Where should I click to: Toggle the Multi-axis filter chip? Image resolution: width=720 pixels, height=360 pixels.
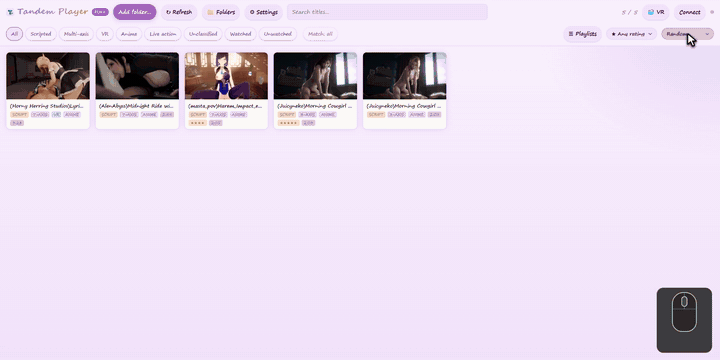click(x=76, y=34)
